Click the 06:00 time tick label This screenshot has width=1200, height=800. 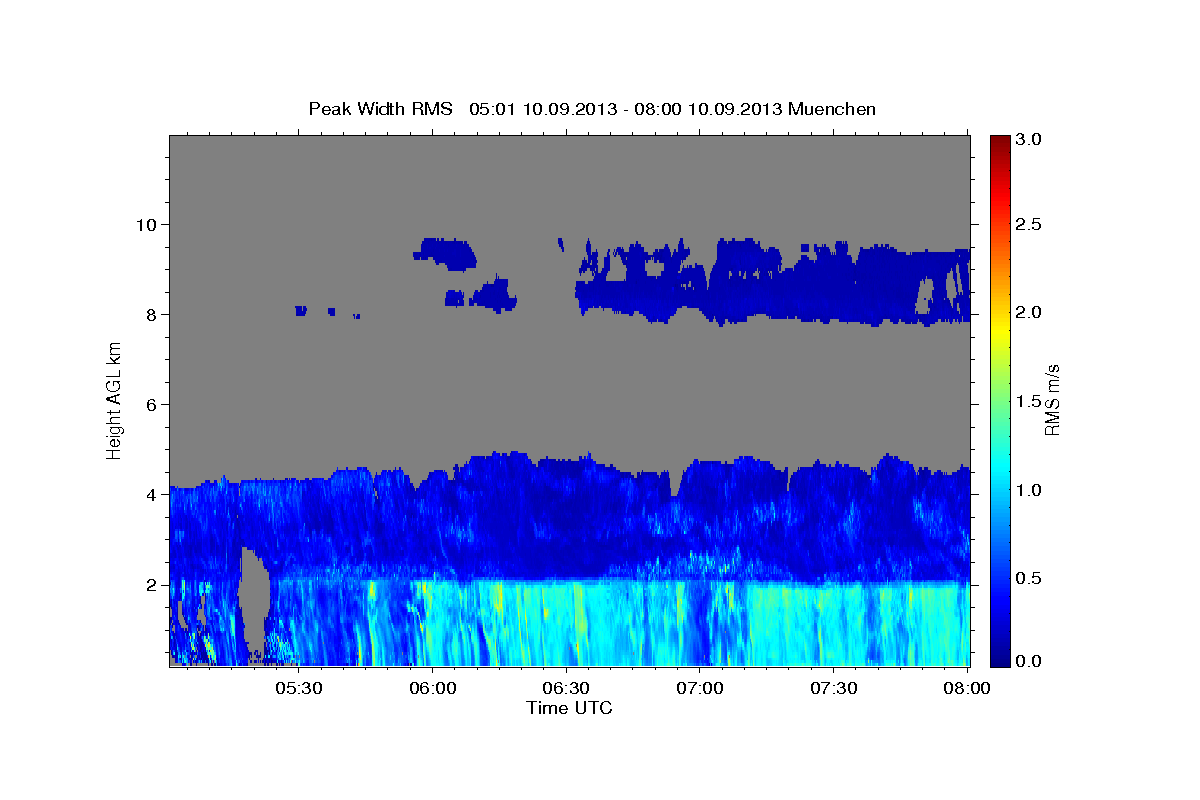[433, 688]
